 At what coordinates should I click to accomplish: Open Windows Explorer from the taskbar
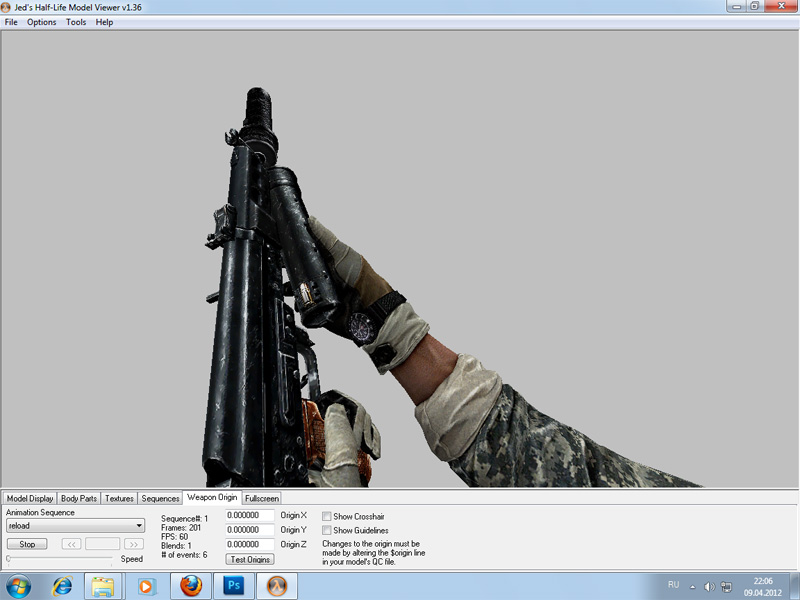click(103, 586)
